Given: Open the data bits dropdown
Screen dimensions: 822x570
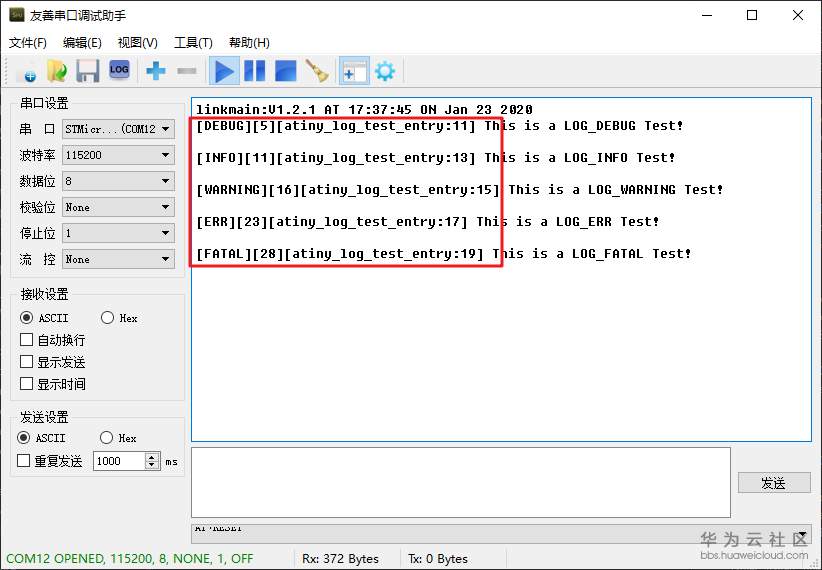Looking at the screenshot, I should pyautogui.click(x=118, y=181).
